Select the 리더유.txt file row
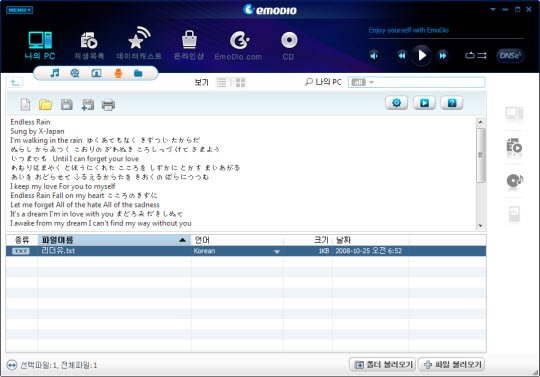This screenshot has width=540, height=377. pos(246,251)
